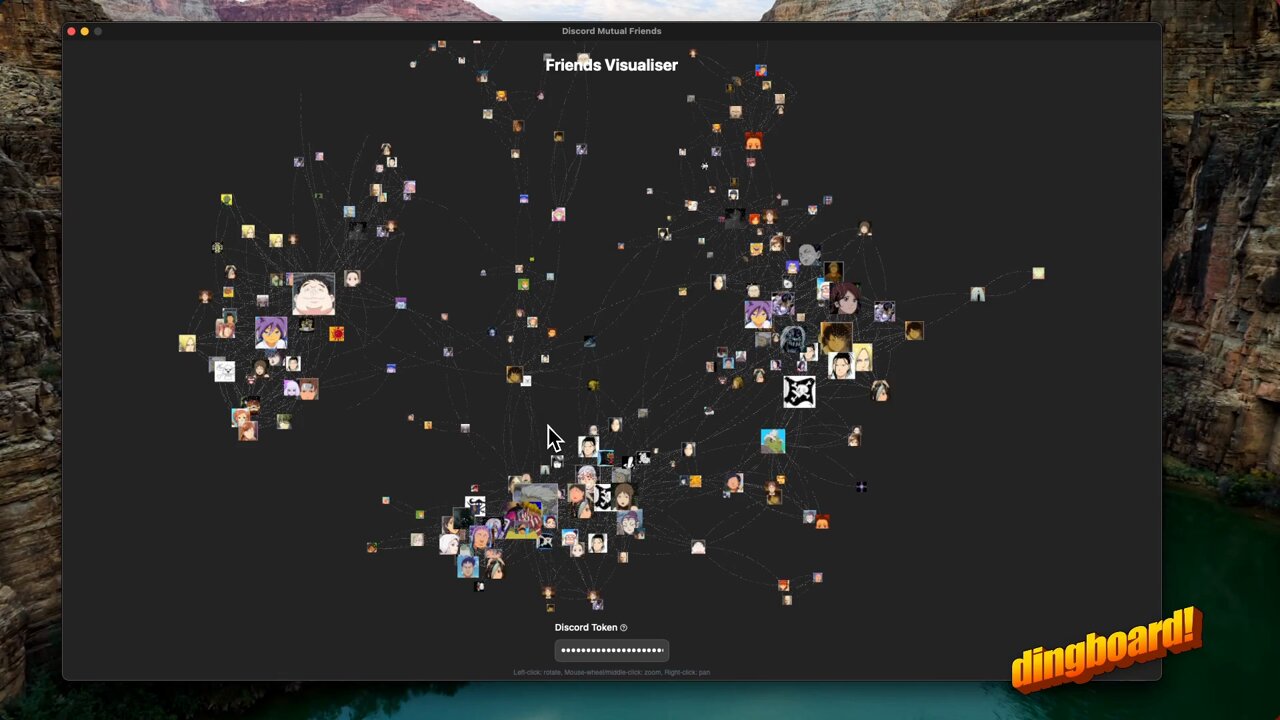
Task: Click the pink-haired avatar in upper center
Action: point(559,214)
